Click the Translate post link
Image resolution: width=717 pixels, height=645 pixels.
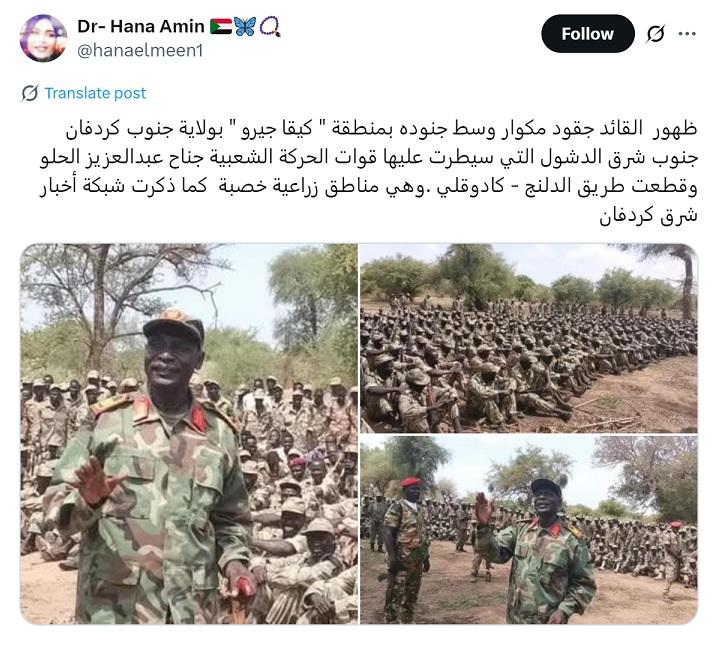click(95, 93)
